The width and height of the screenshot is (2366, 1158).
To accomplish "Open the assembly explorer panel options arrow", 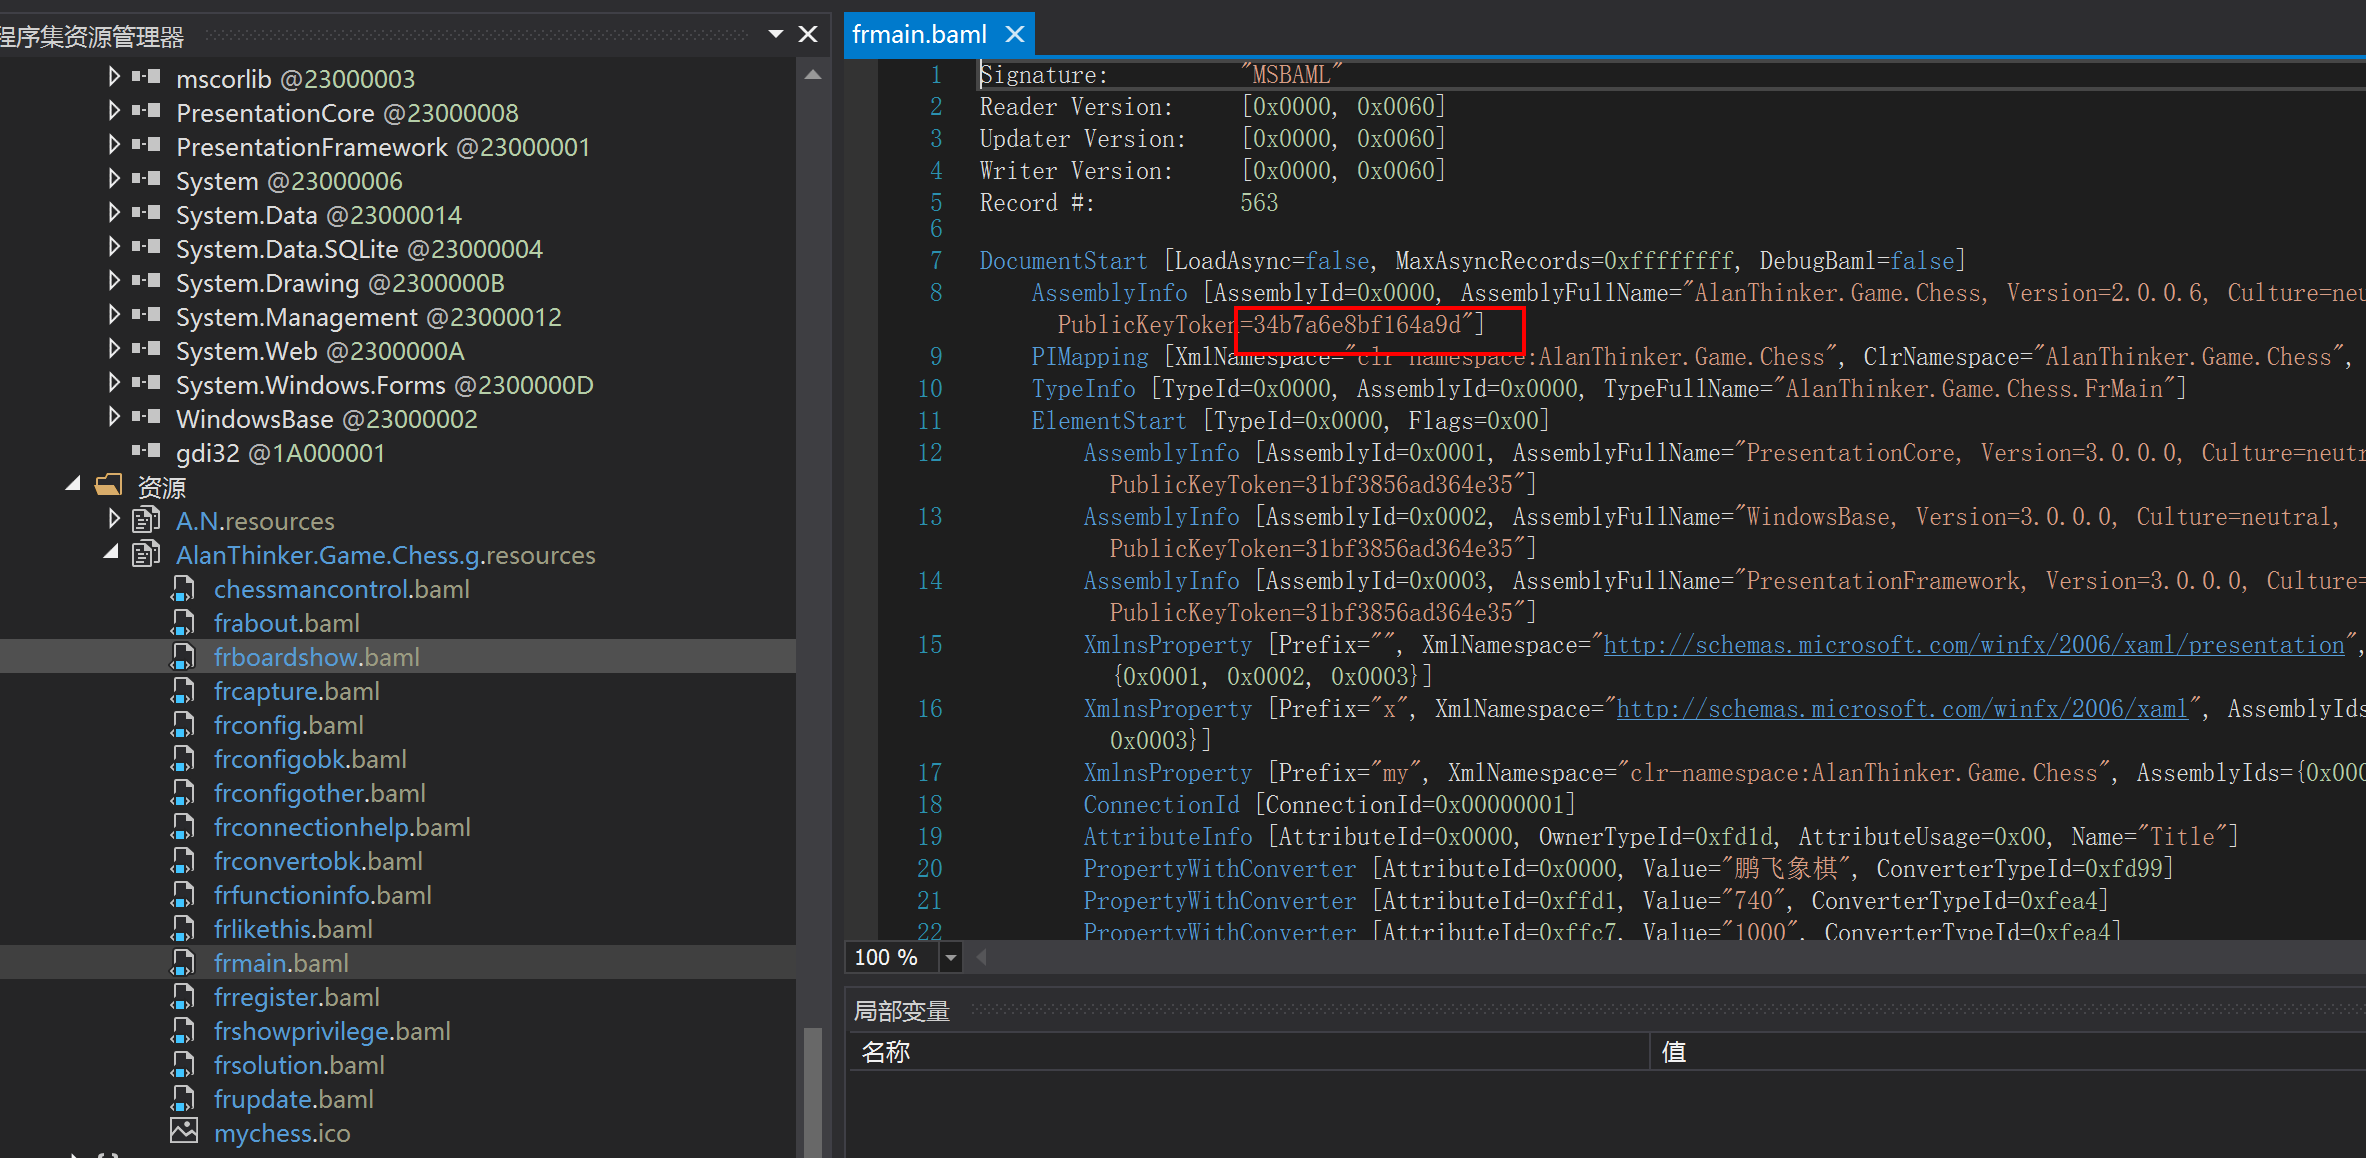I will coord(775,34).
